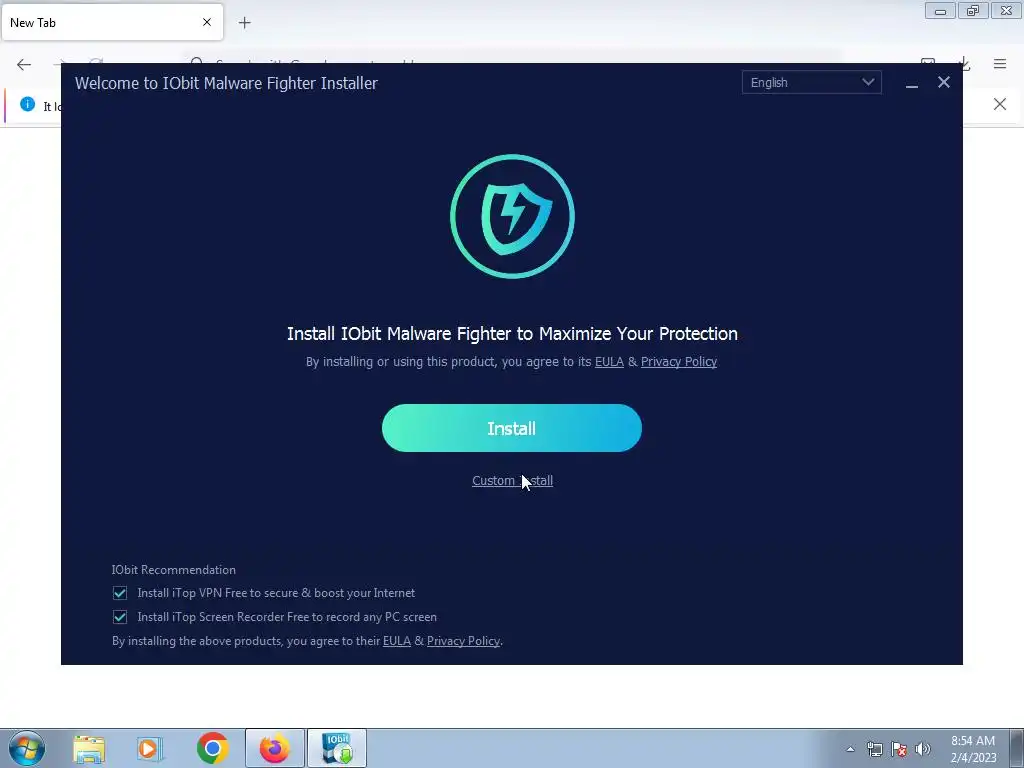Viewport: 1024px width, 768px height.
Task: Open the EULA link for IObit Malware Fighter
Action: click(x=609, y=362)
